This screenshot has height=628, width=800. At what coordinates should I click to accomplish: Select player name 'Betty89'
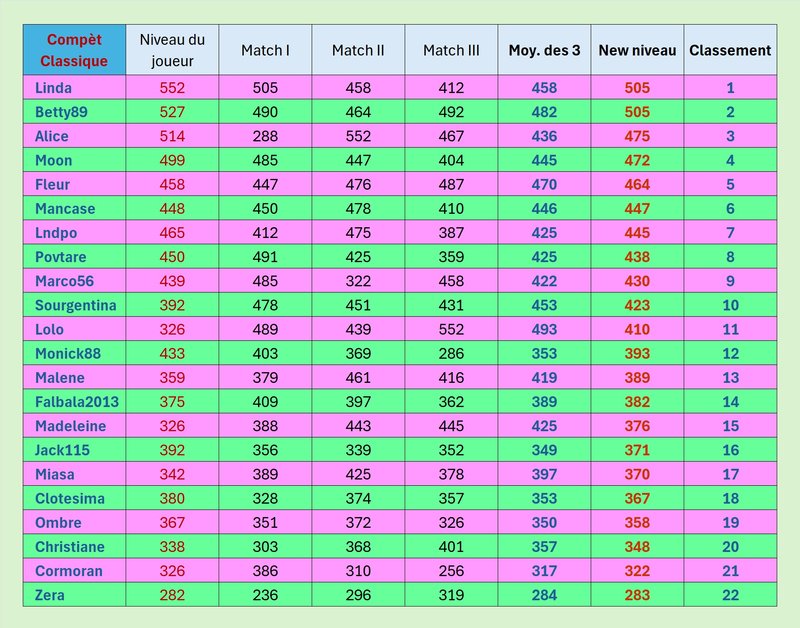[61, 112]
